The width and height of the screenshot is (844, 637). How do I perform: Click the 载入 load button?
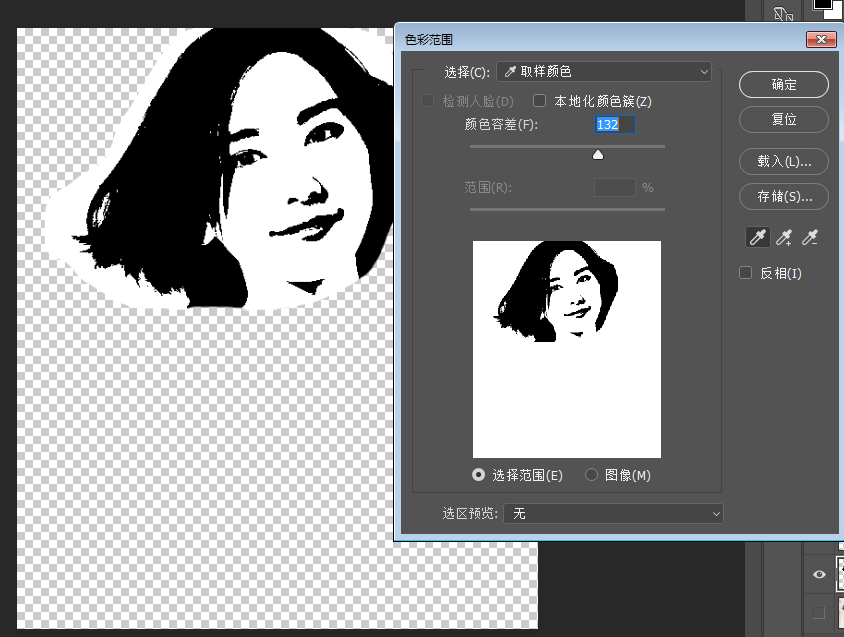click(784, 162)
